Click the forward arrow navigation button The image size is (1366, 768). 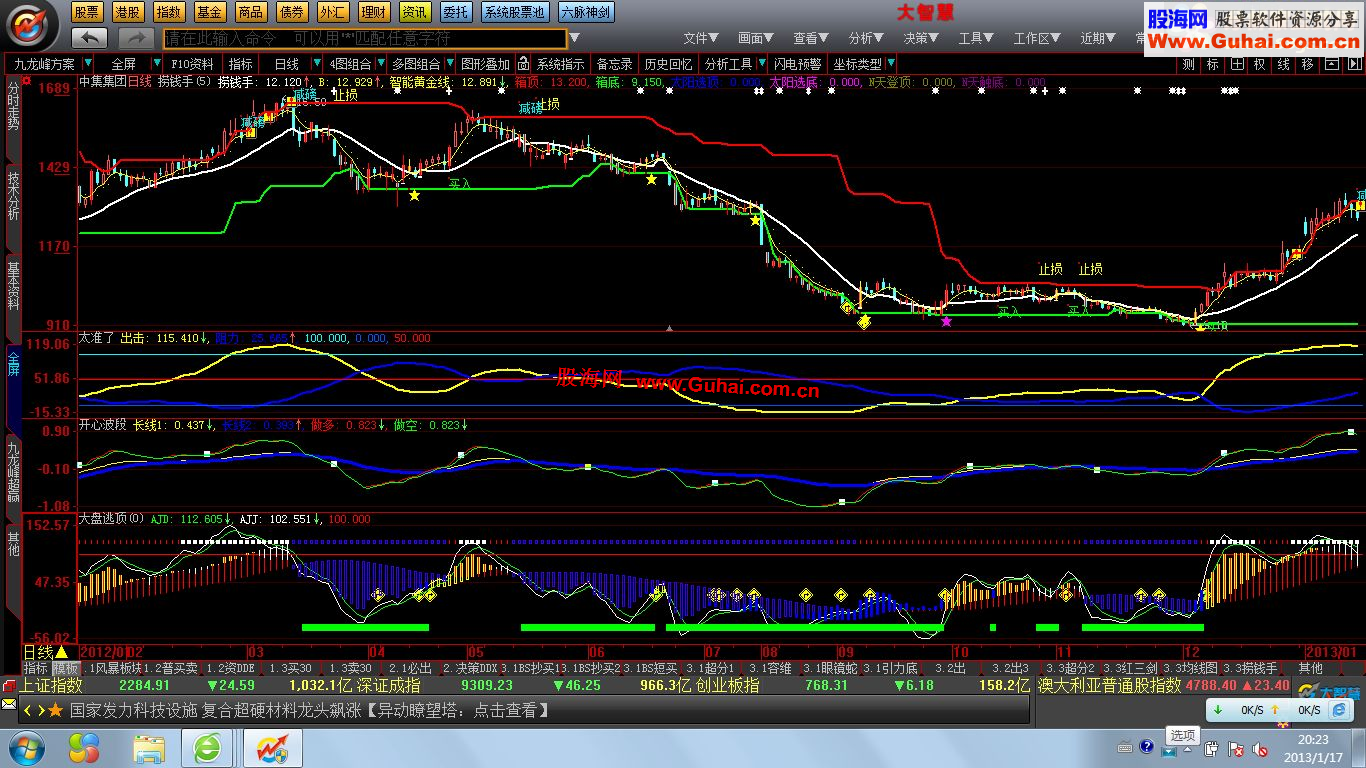tap(136, 38)
